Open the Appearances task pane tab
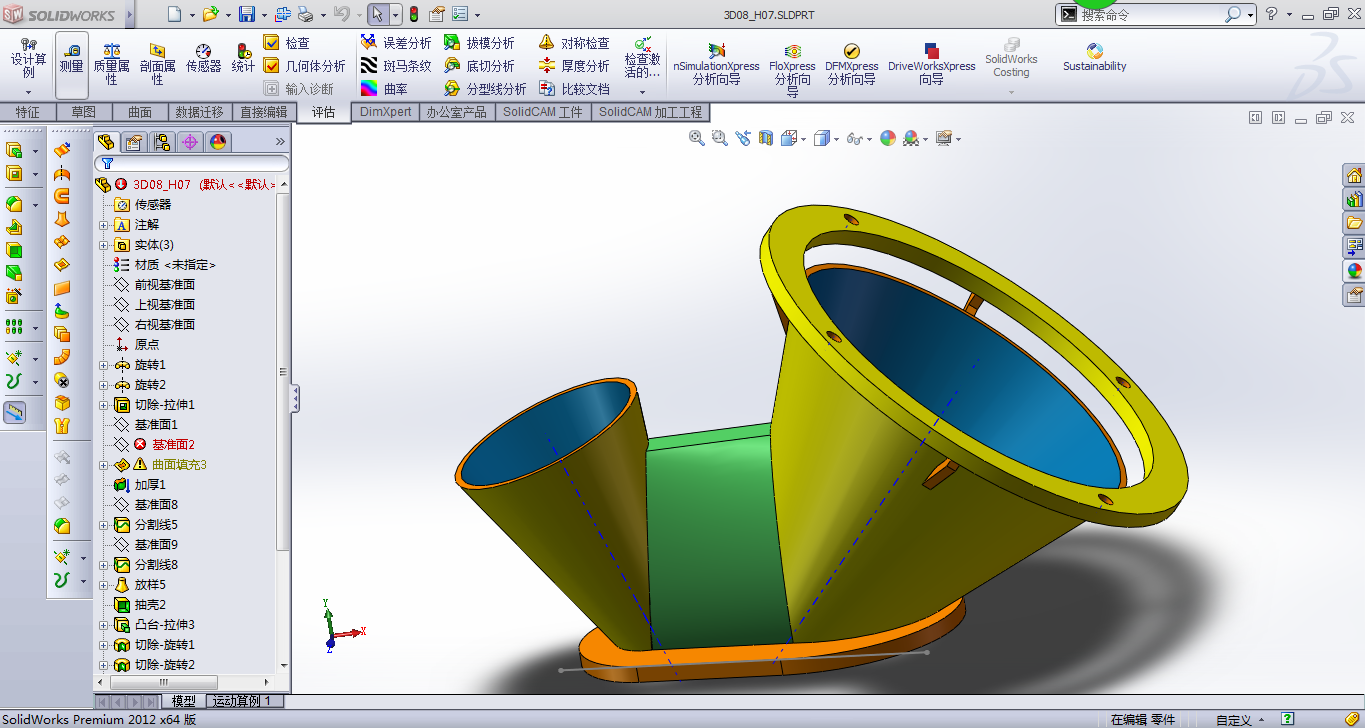The image size is (1365, 728). pyautogui.click(x=1354, y=271)
